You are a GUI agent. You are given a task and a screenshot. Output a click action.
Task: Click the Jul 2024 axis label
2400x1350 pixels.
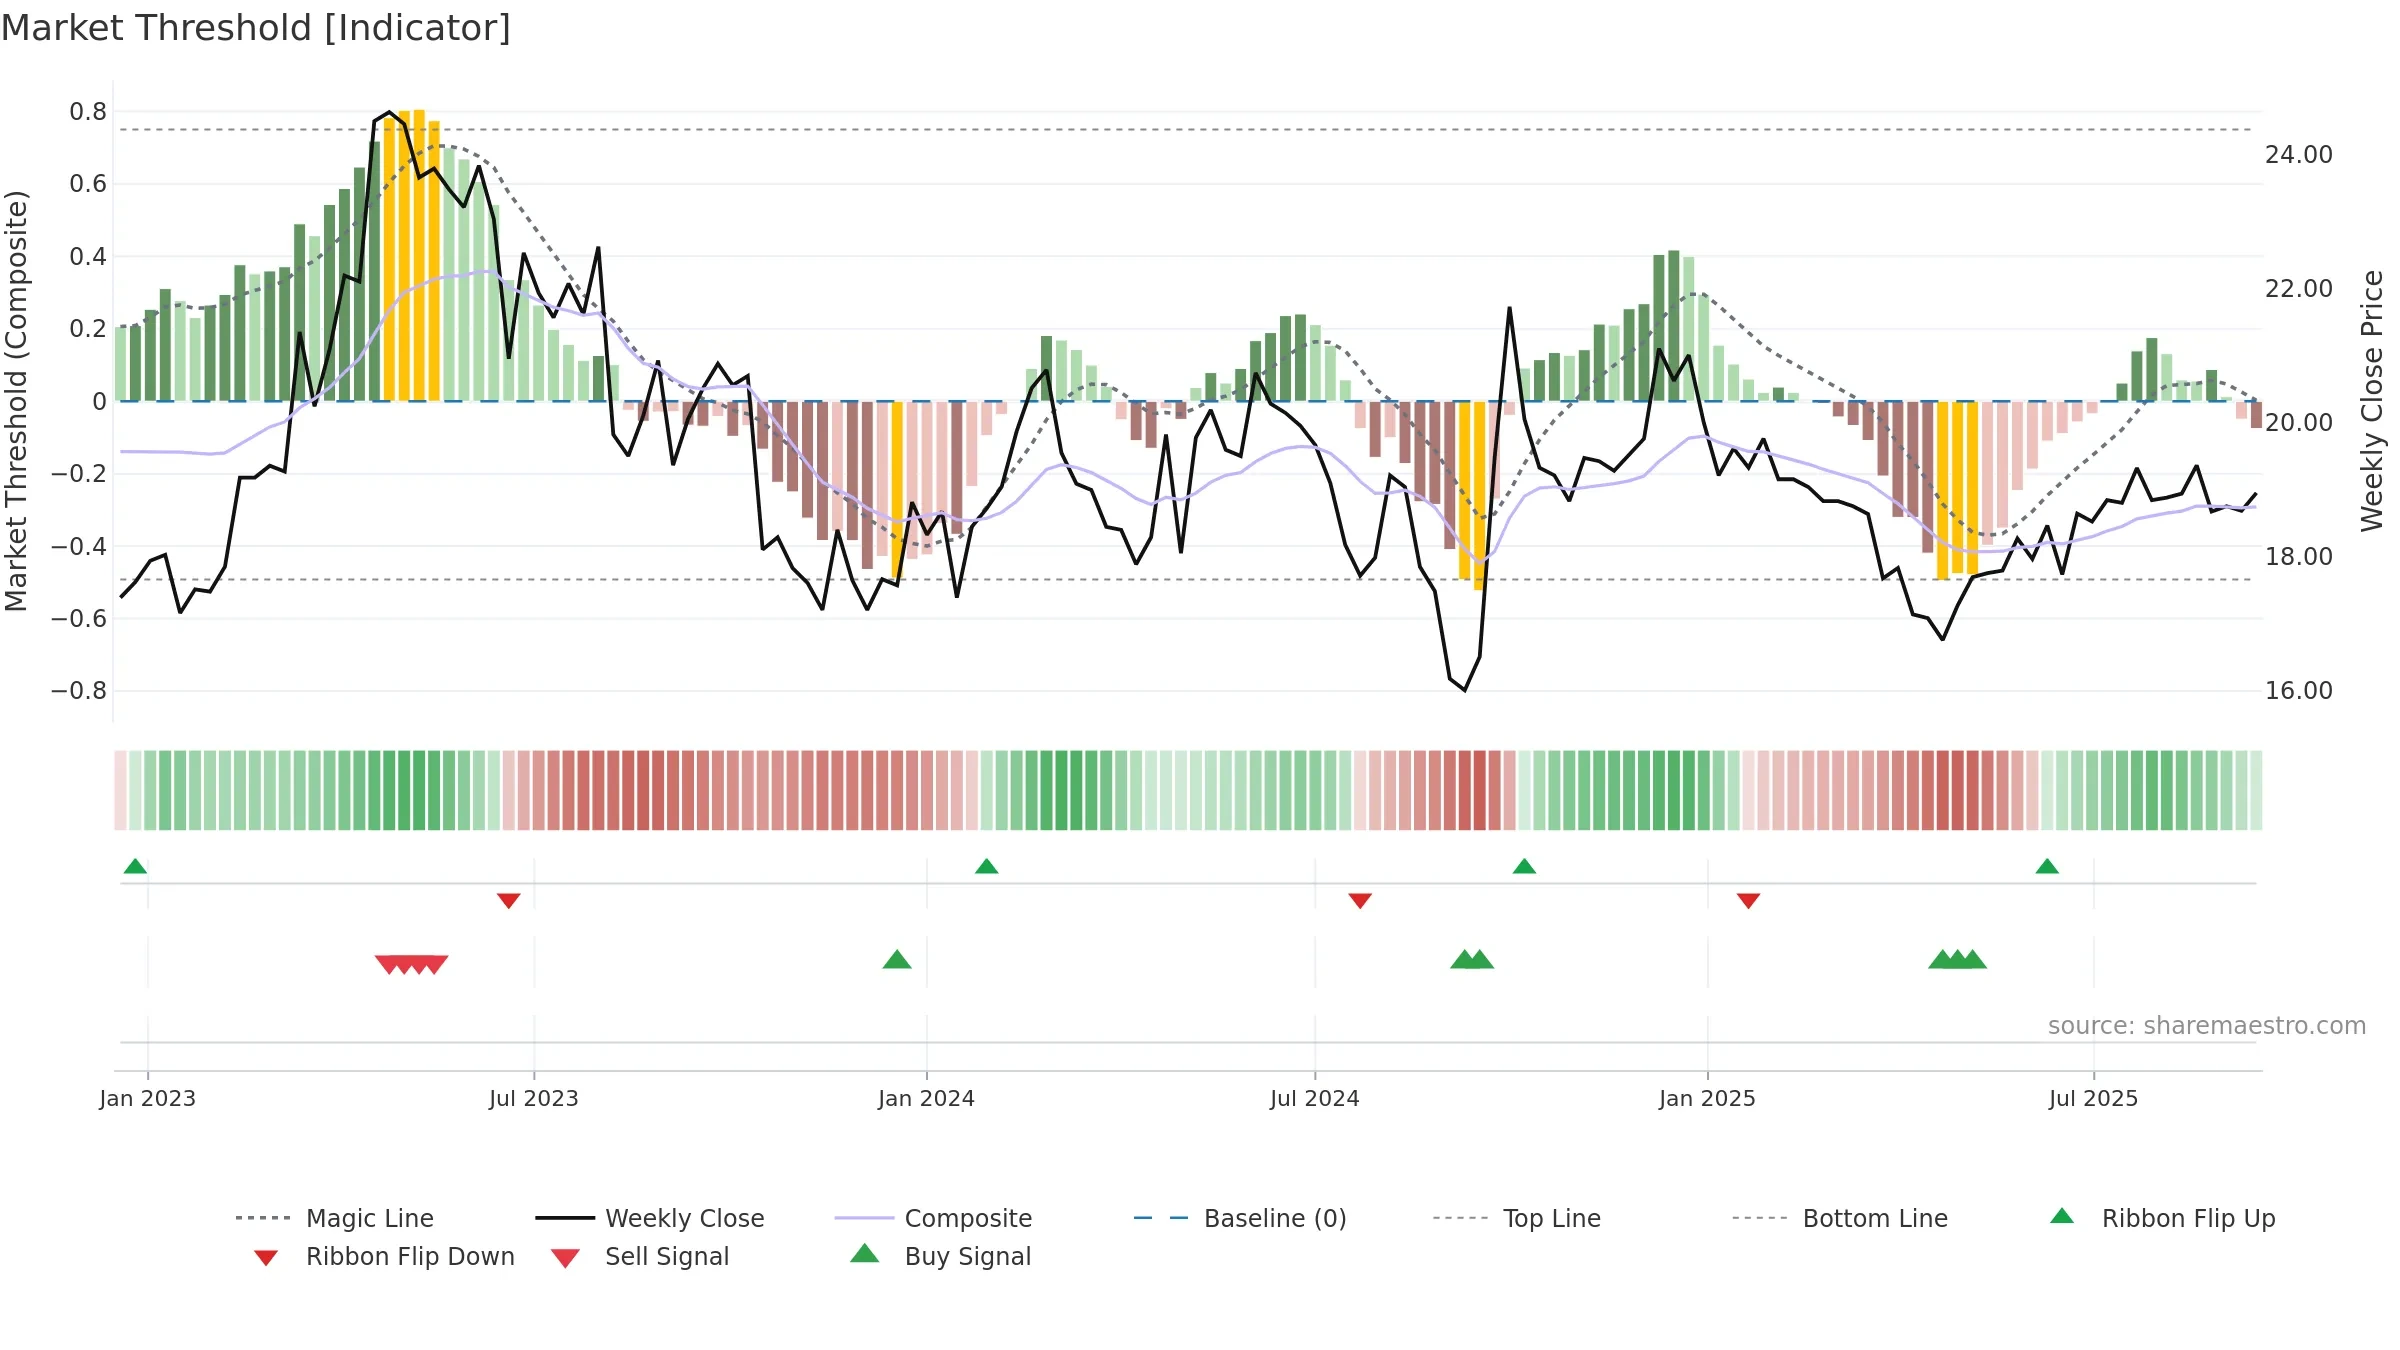(1315, 1098)
